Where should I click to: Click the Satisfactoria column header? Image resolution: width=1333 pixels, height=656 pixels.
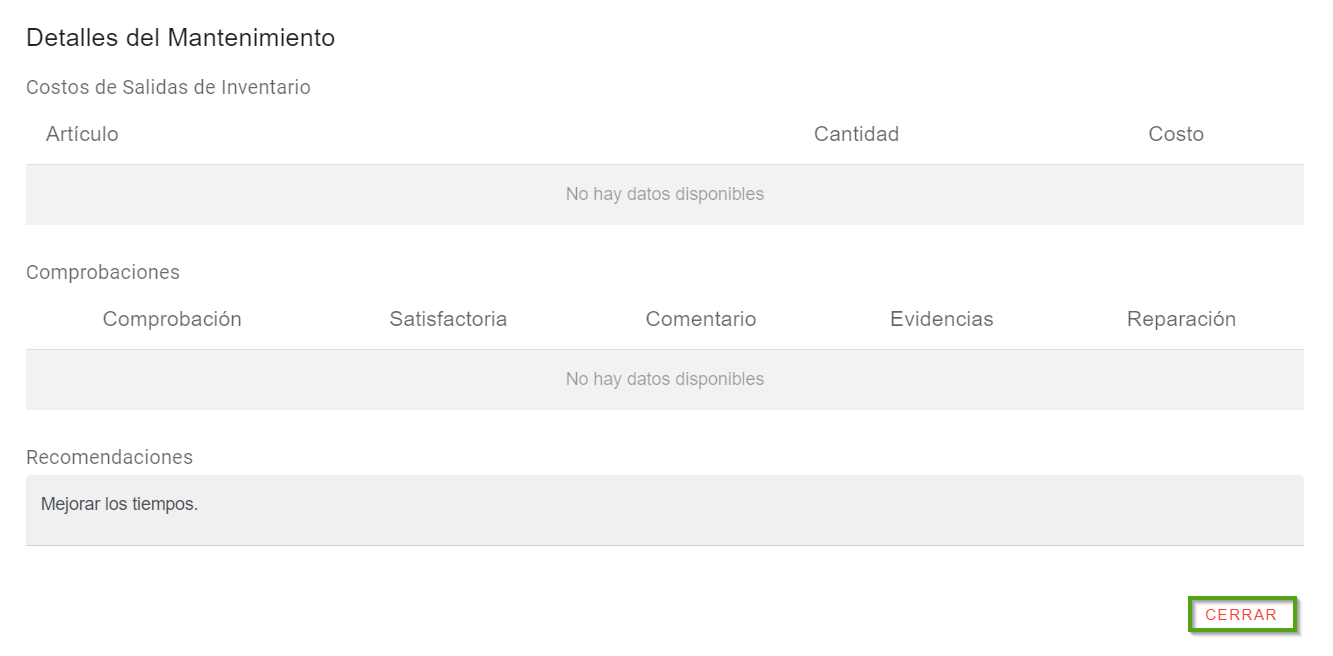pyautogui.click(x=448, y=319)
